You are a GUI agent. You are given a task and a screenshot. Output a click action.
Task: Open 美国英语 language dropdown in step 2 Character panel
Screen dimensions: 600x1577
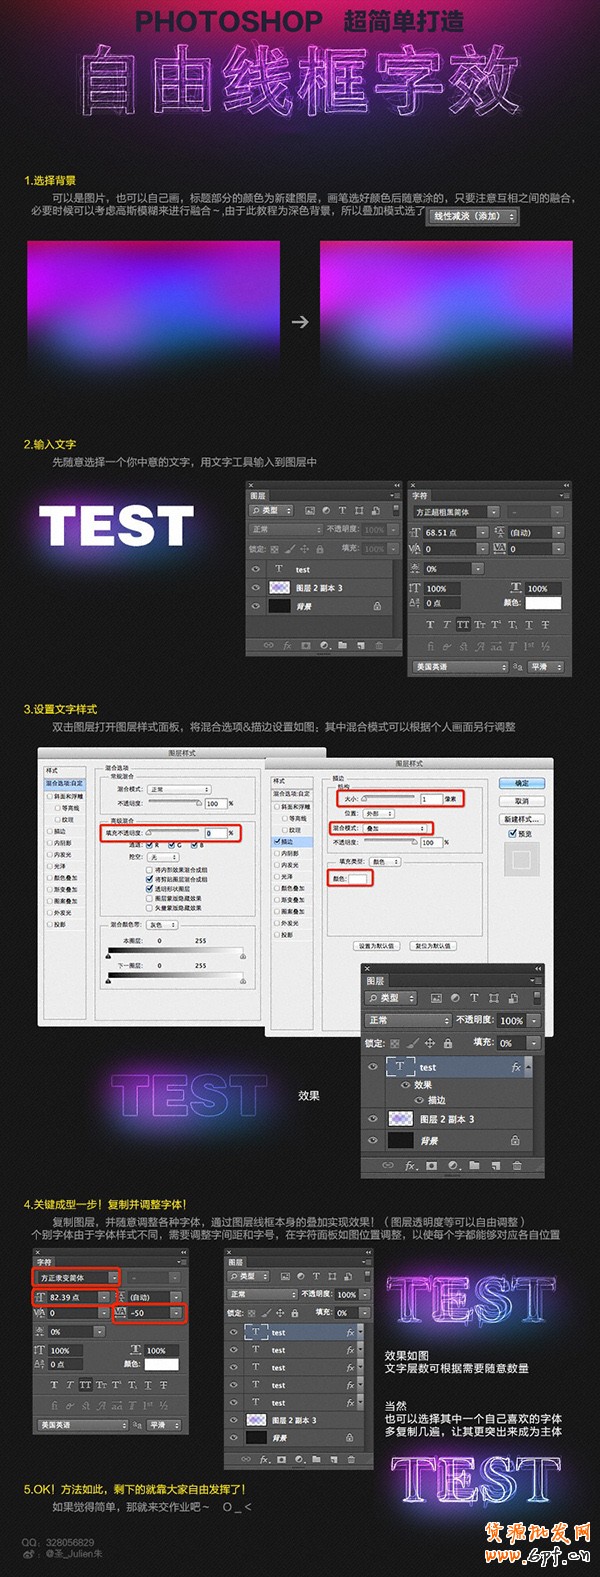460,666
